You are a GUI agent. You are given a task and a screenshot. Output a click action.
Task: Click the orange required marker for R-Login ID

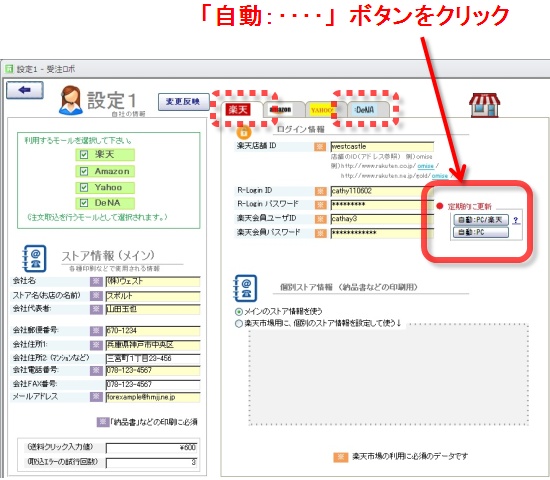[x=320, y=191]
